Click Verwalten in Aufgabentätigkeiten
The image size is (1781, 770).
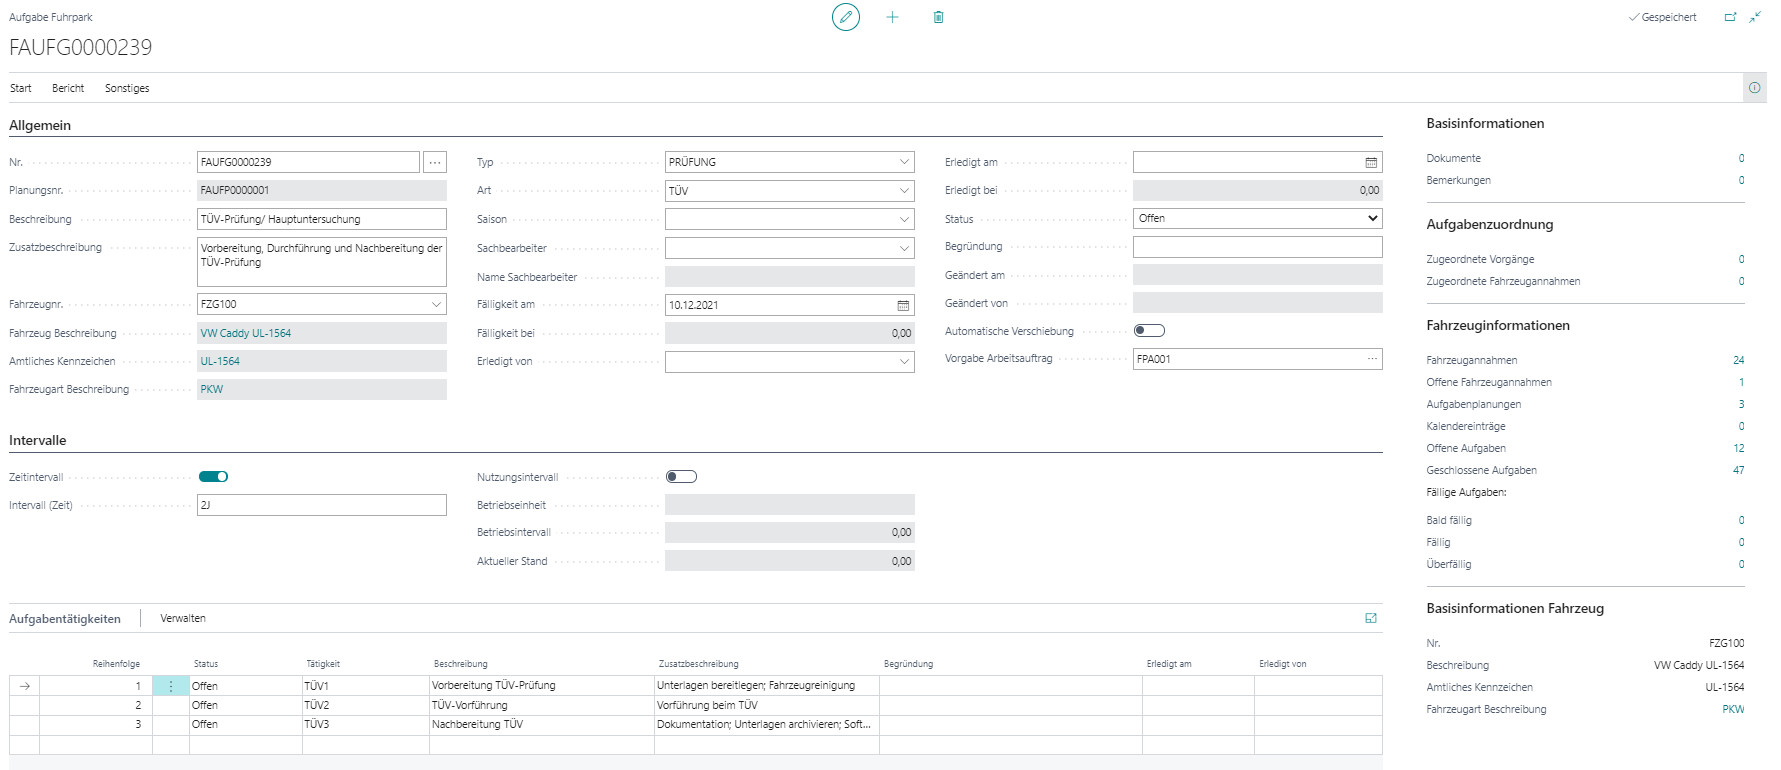click(x=183, y=618)
